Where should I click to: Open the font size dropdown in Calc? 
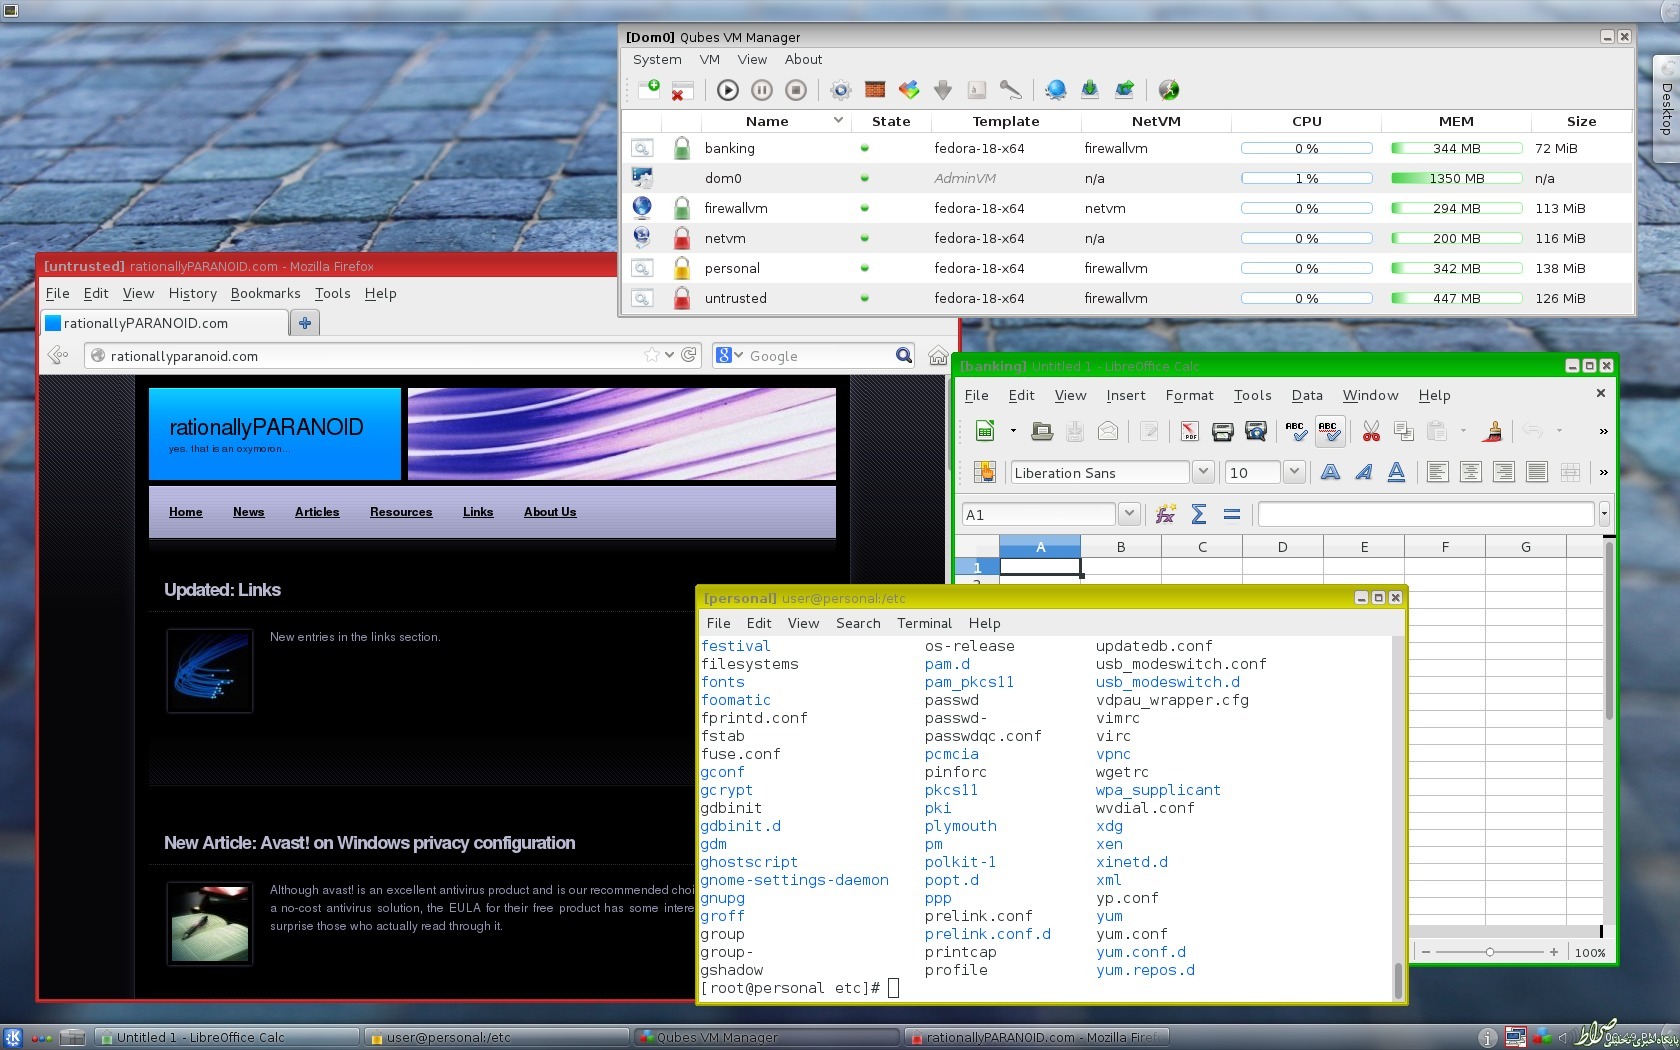point(1294,472)
